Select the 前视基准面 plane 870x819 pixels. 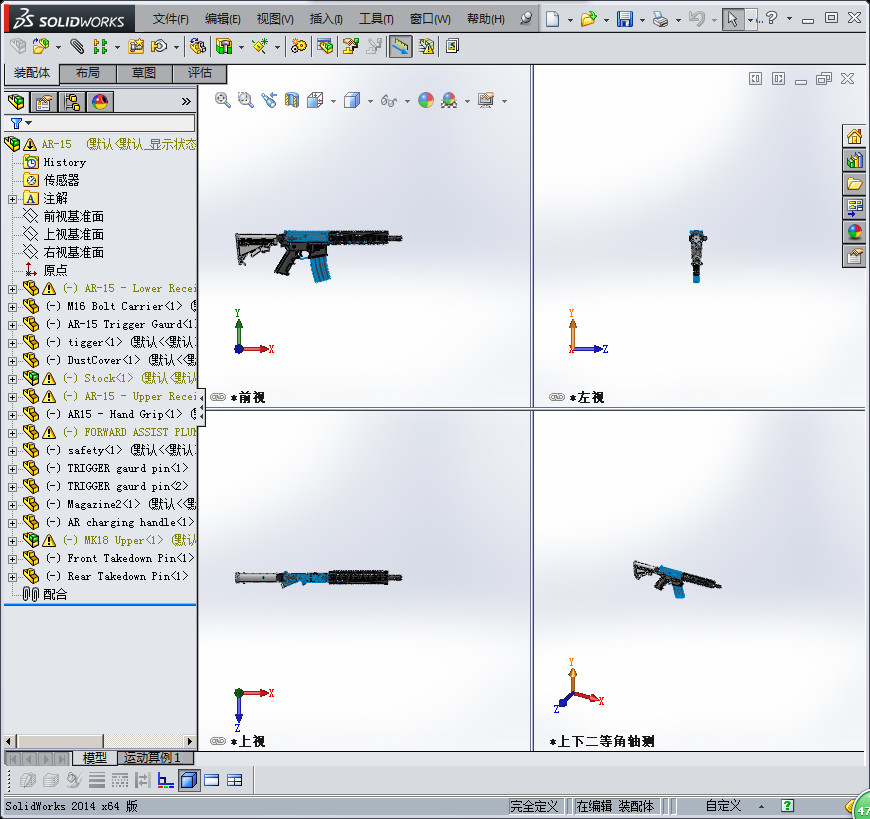click(73, 216)
